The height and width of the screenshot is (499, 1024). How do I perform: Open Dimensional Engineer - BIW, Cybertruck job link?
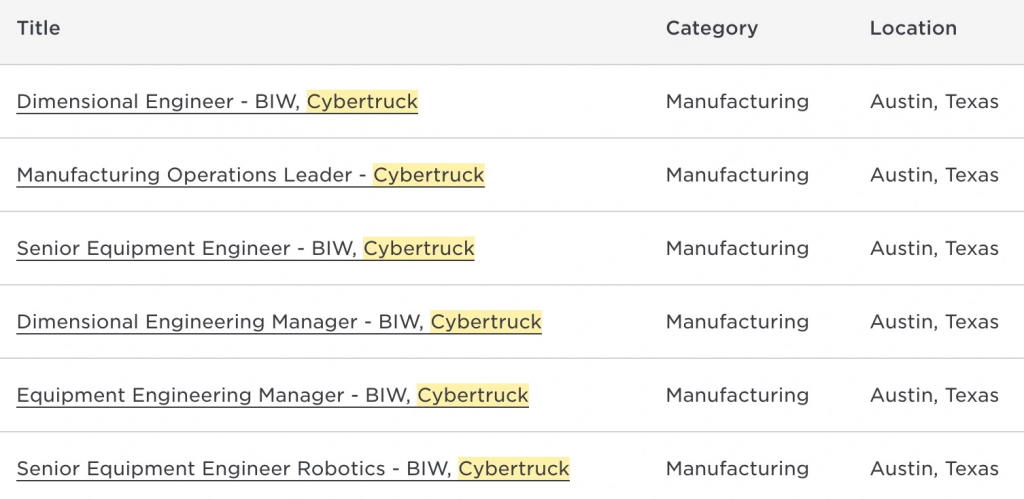point(217,102)
